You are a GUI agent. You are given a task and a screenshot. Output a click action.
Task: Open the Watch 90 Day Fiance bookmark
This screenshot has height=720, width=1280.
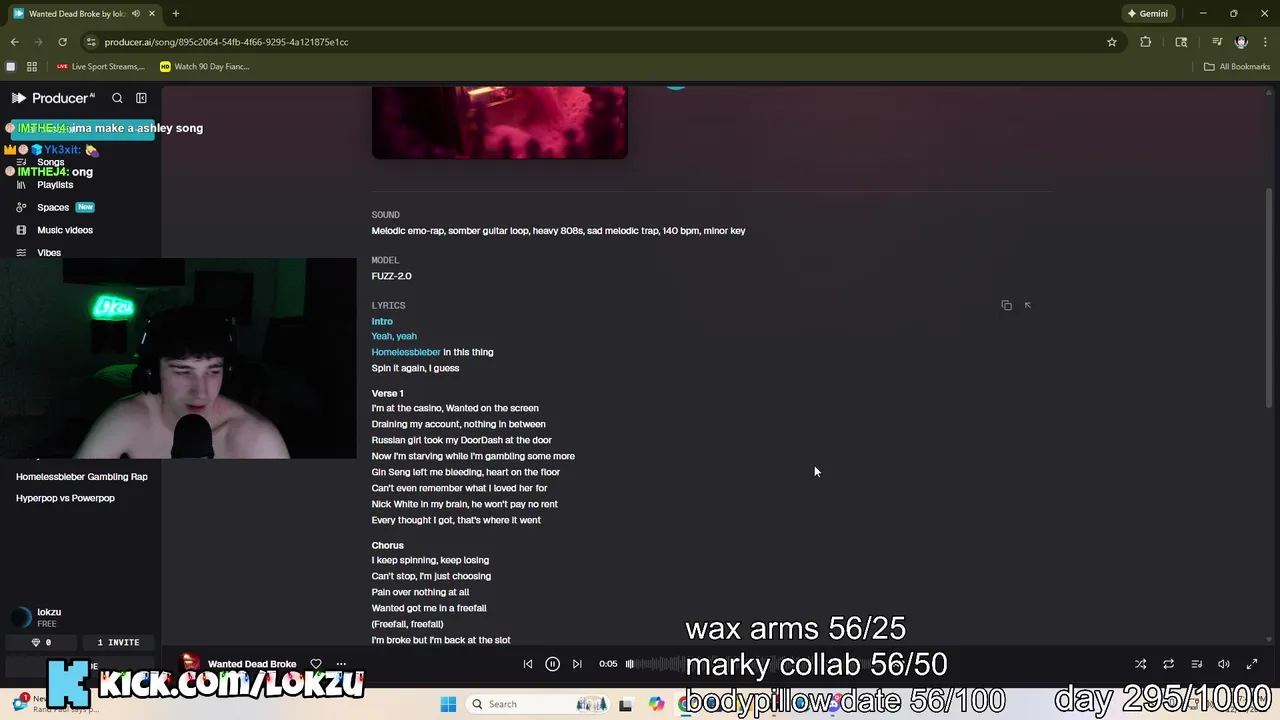(204, 67)
